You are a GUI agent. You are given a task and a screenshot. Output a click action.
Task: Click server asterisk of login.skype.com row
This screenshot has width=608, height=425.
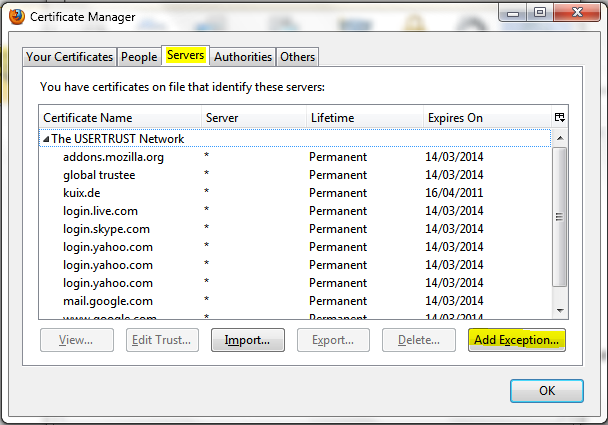point(207,228)
